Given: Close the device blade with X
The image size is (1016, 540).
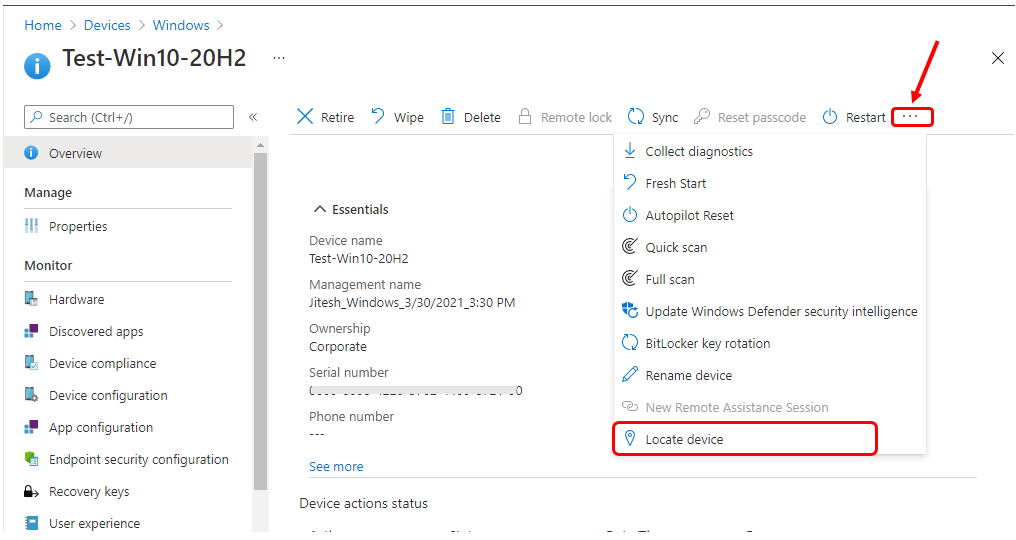Looking at the screenshot, I should 998,58.
